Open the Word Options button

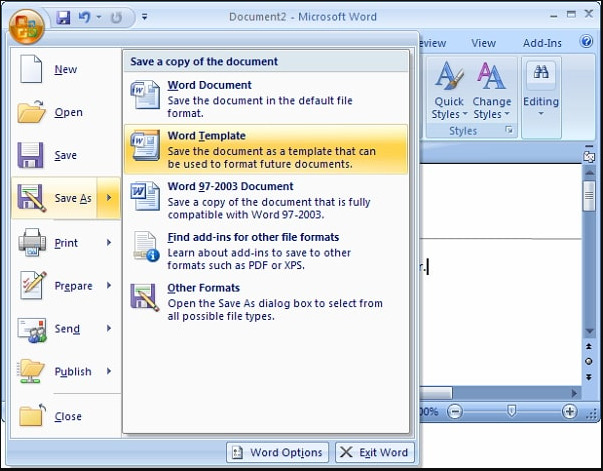click(x=278, y=452)
